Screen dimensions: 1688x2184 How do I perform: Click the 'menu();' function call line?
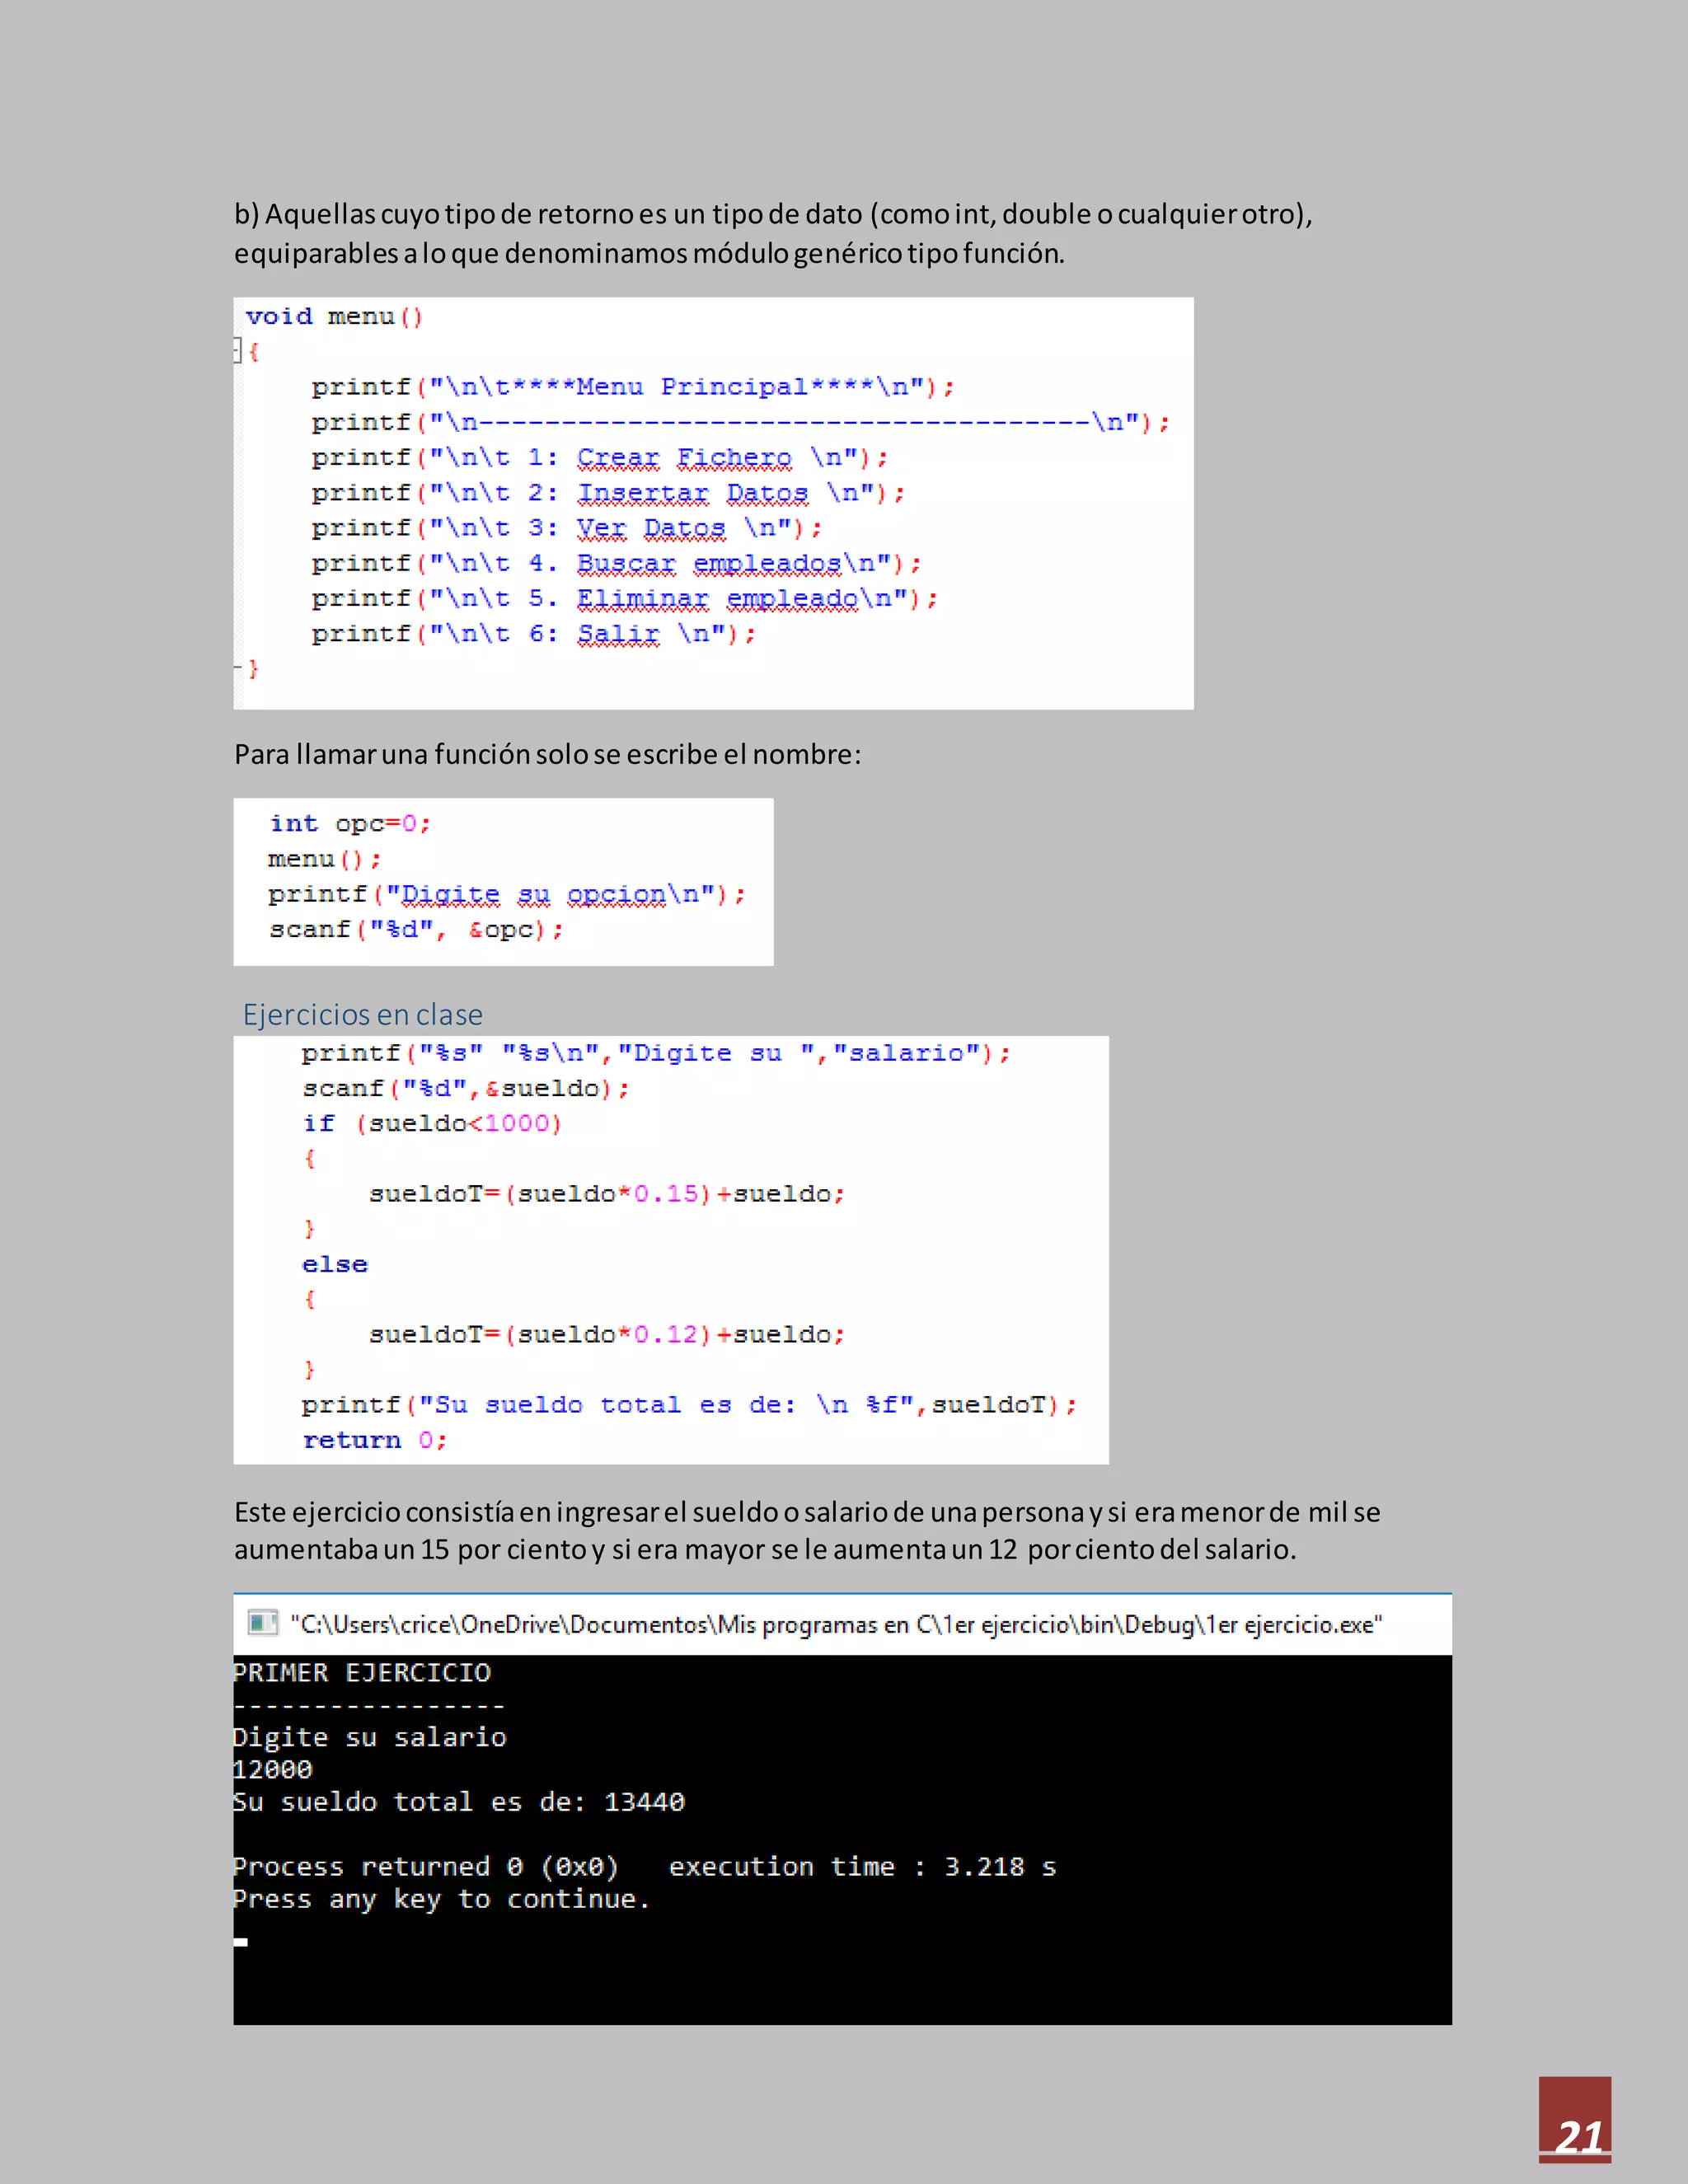tap(324, 859)
